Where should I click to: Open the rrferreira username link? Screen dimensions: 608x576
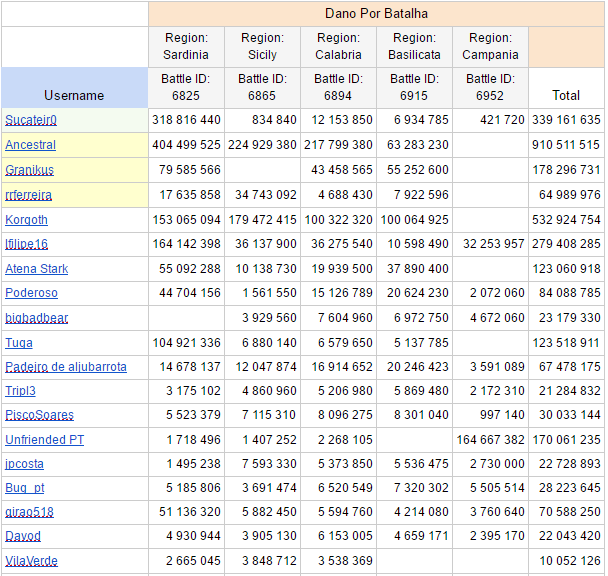[x=28, y=195]
